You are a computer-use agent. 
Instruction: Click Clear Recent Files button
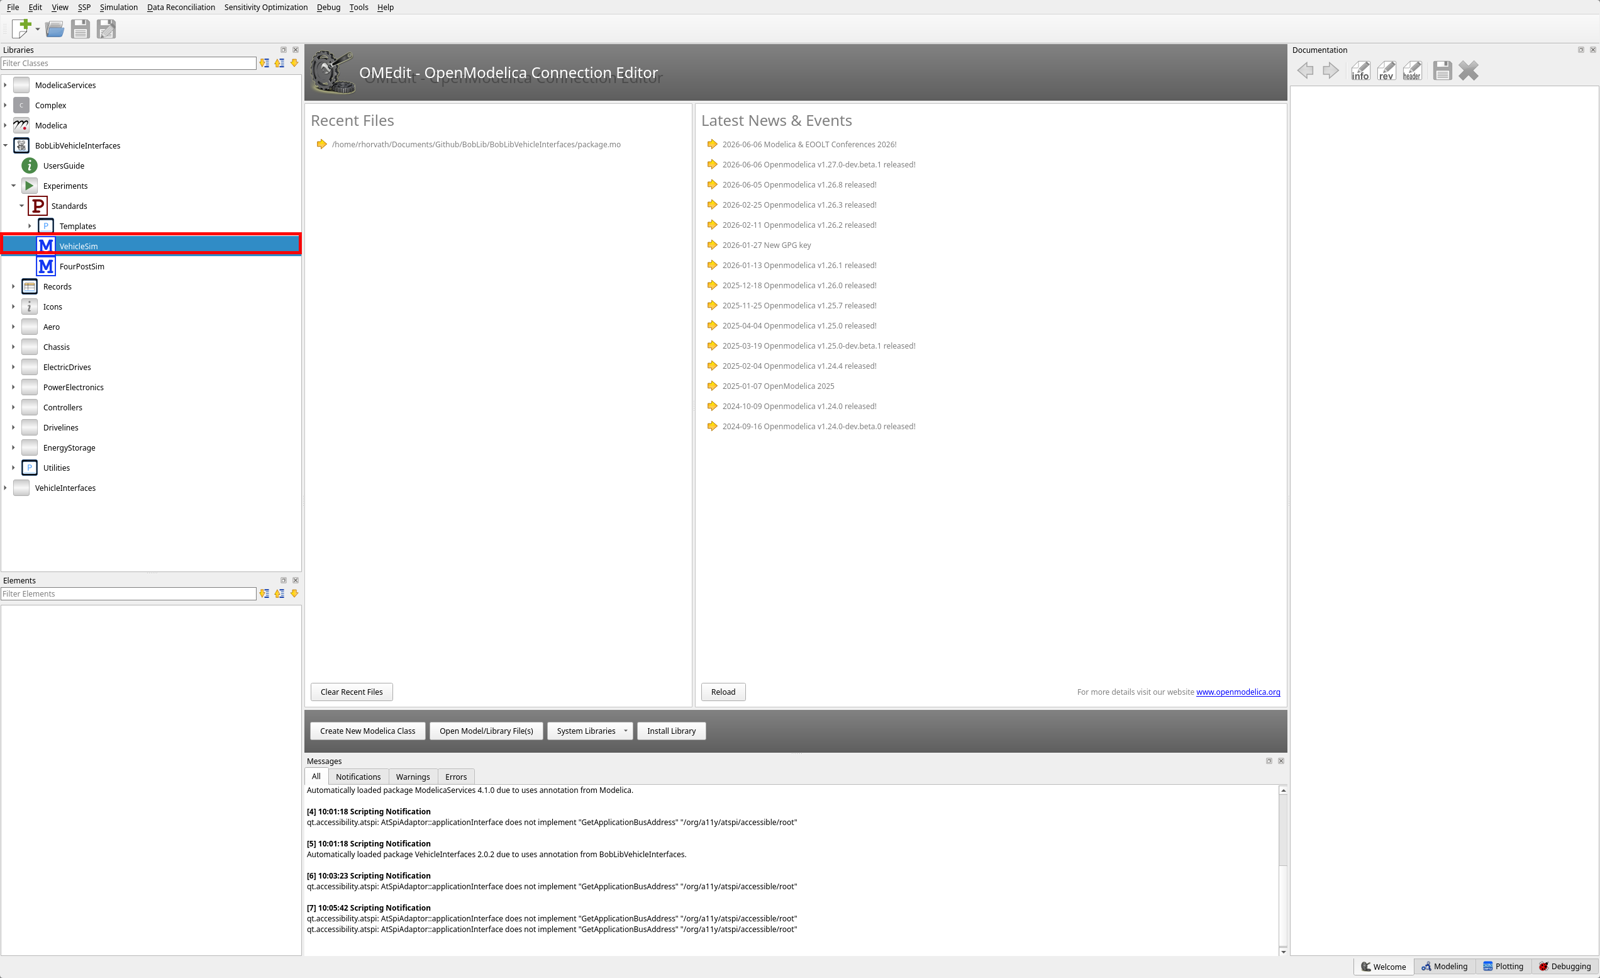(x=352, y=692)
